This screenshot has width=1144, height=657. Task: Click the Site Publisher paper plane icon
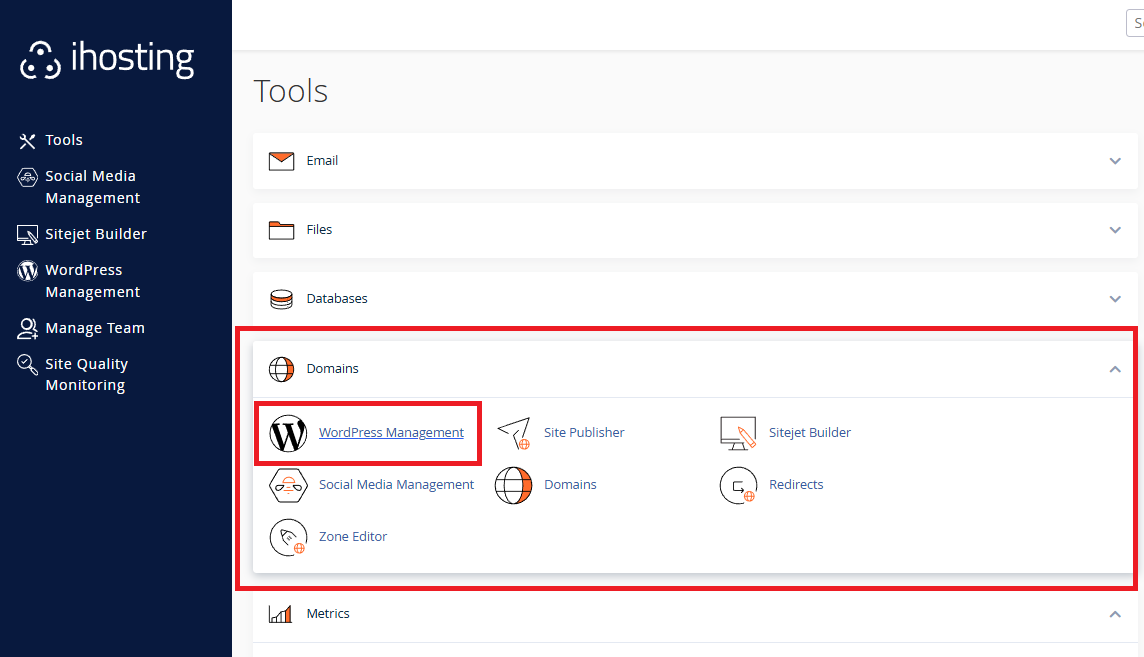[514, 433]
